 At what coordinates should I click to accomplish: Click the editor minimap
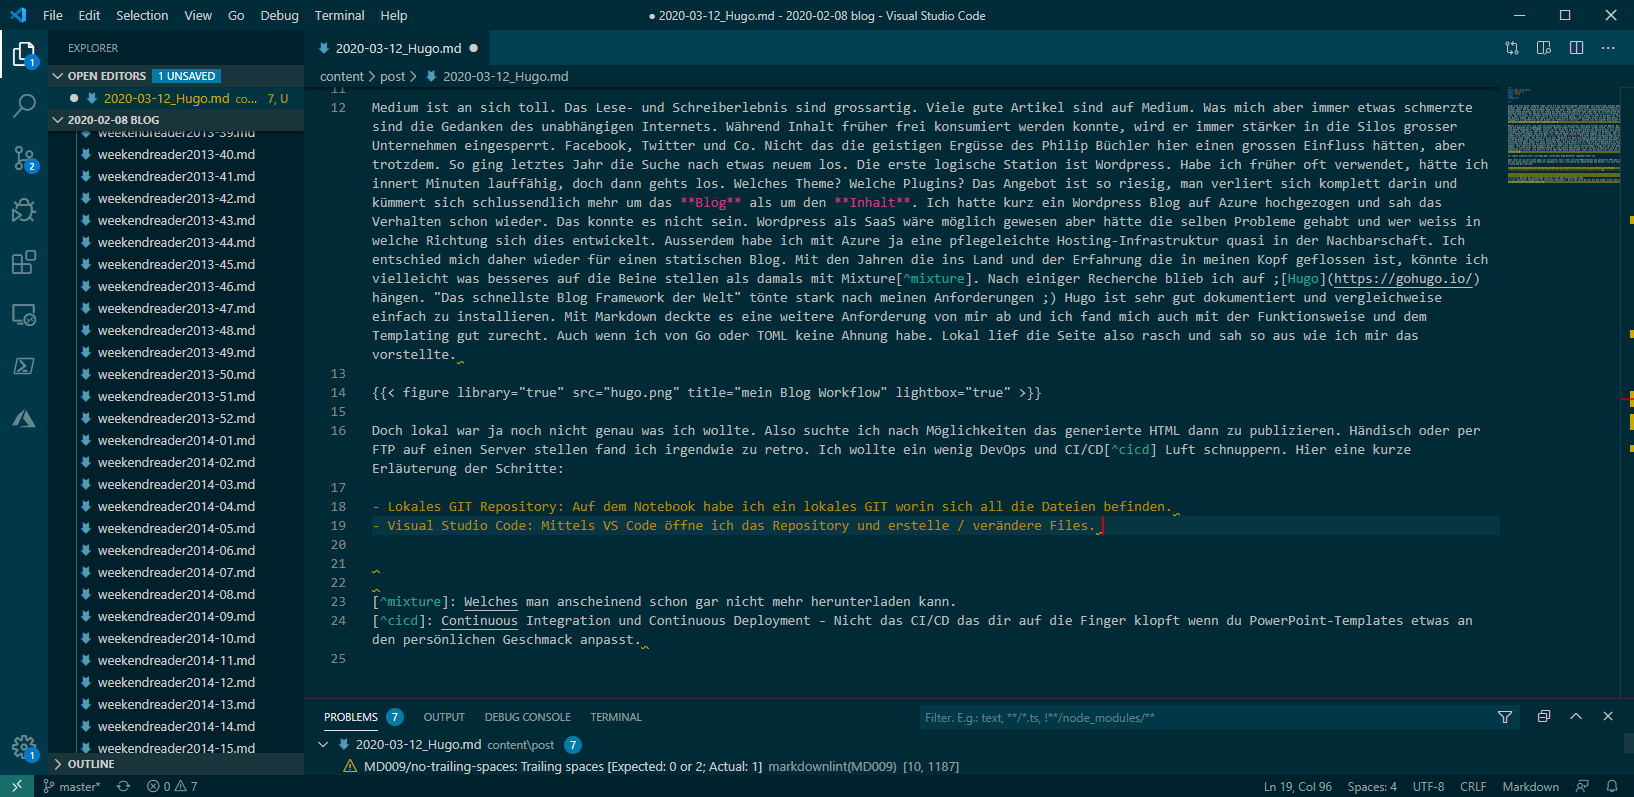[x=1563, y=135]
